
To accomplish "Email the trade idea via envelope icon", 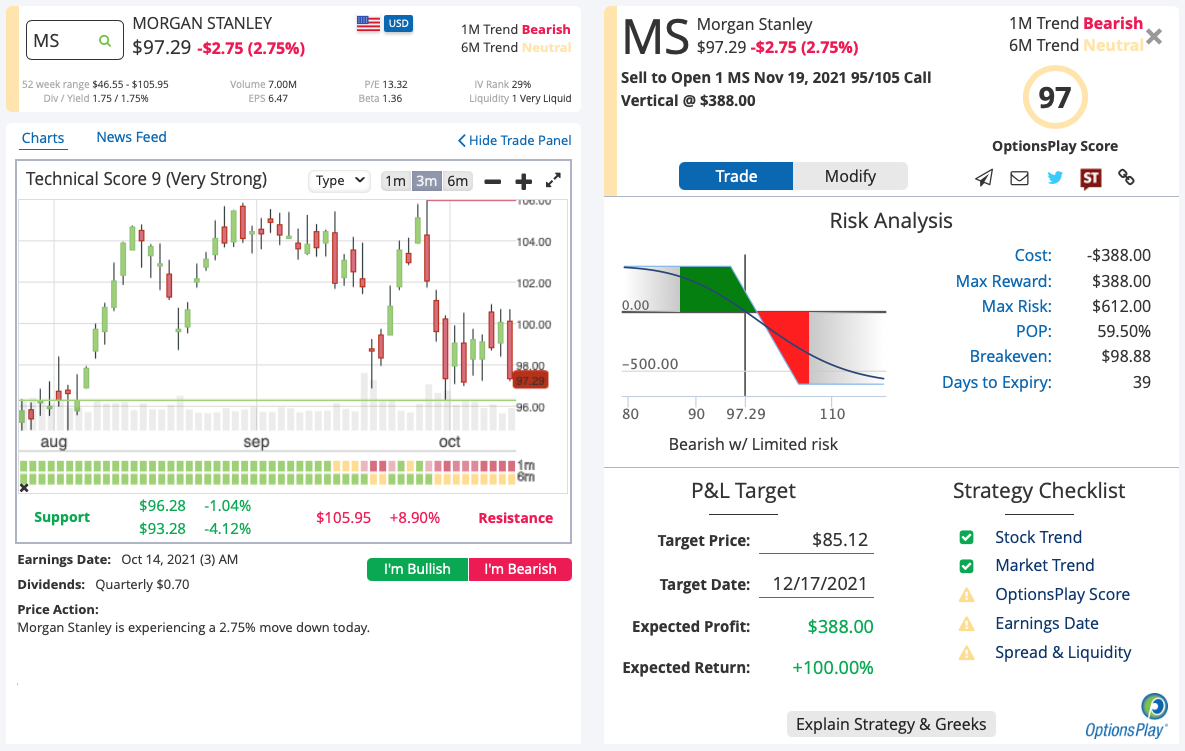I will click(1019, 178).
